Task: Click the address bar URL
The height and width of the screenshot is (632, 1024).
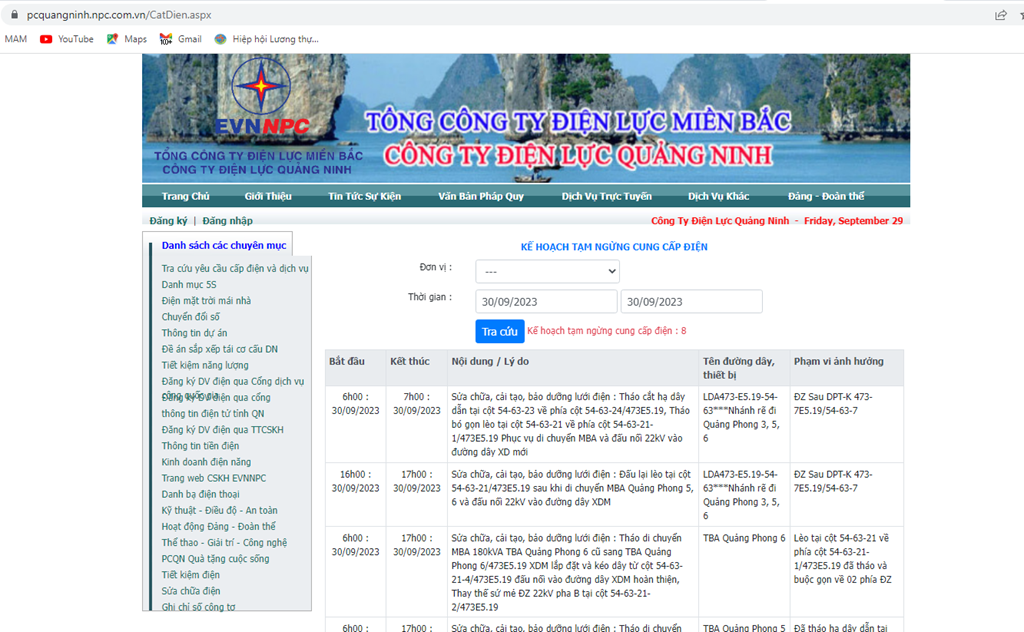Action: pyautogui.click(x=119, y=14)
